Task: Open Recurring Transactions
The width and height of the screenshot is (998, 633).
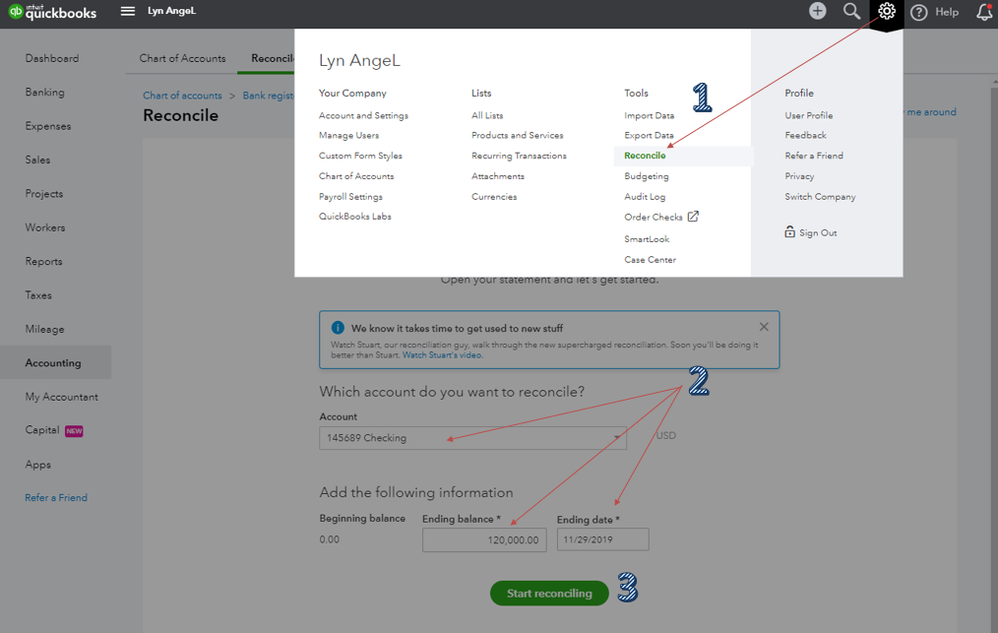Action: click(519, 155)
